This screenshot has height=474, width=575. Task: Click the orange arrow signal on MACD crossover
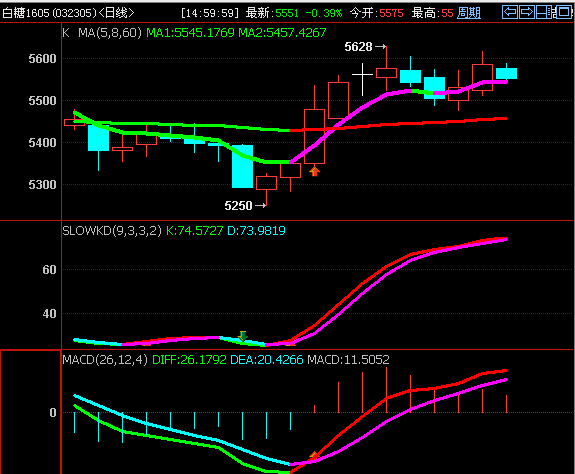point(314,455)
